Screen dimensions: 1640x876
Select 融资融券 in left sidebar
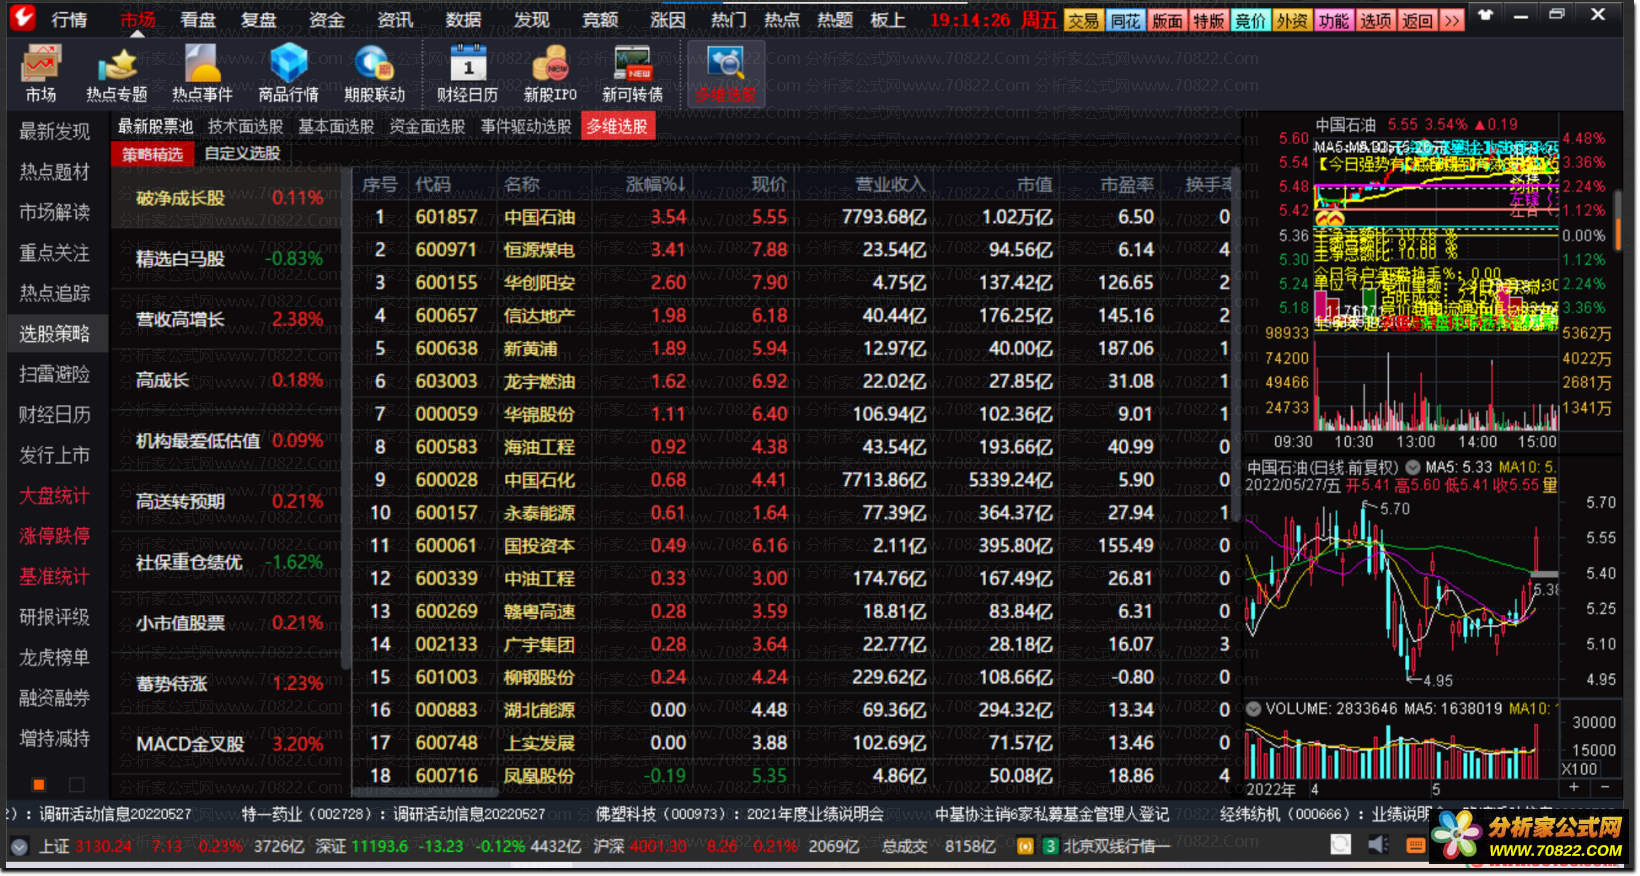pyautogui.click(x=54, y=698)
